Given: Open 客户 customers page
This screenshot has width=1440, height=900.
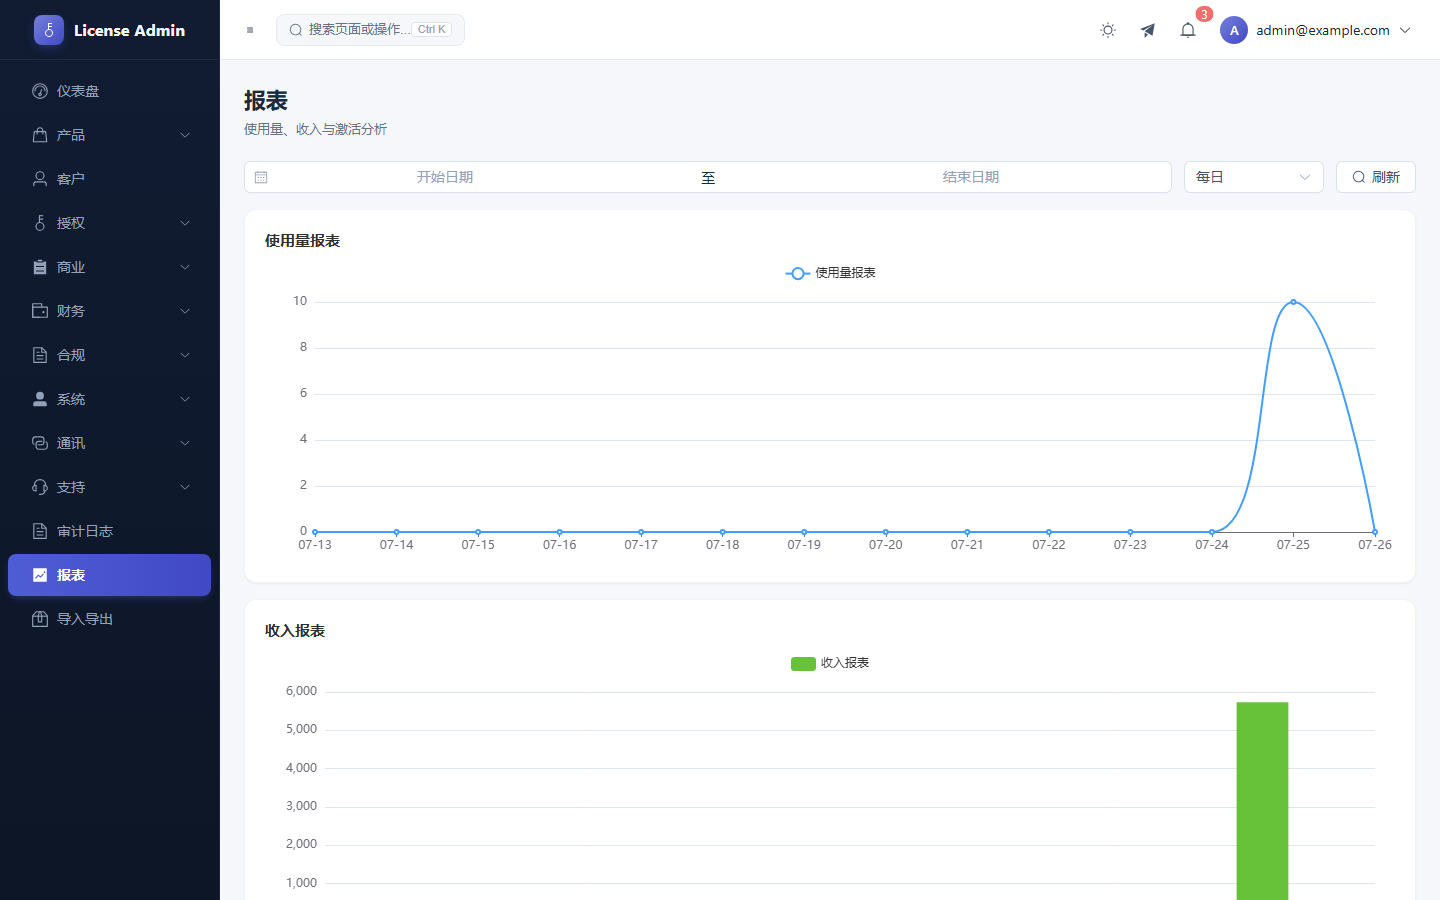Looking at the screenshot, I should tap(110, 179).
